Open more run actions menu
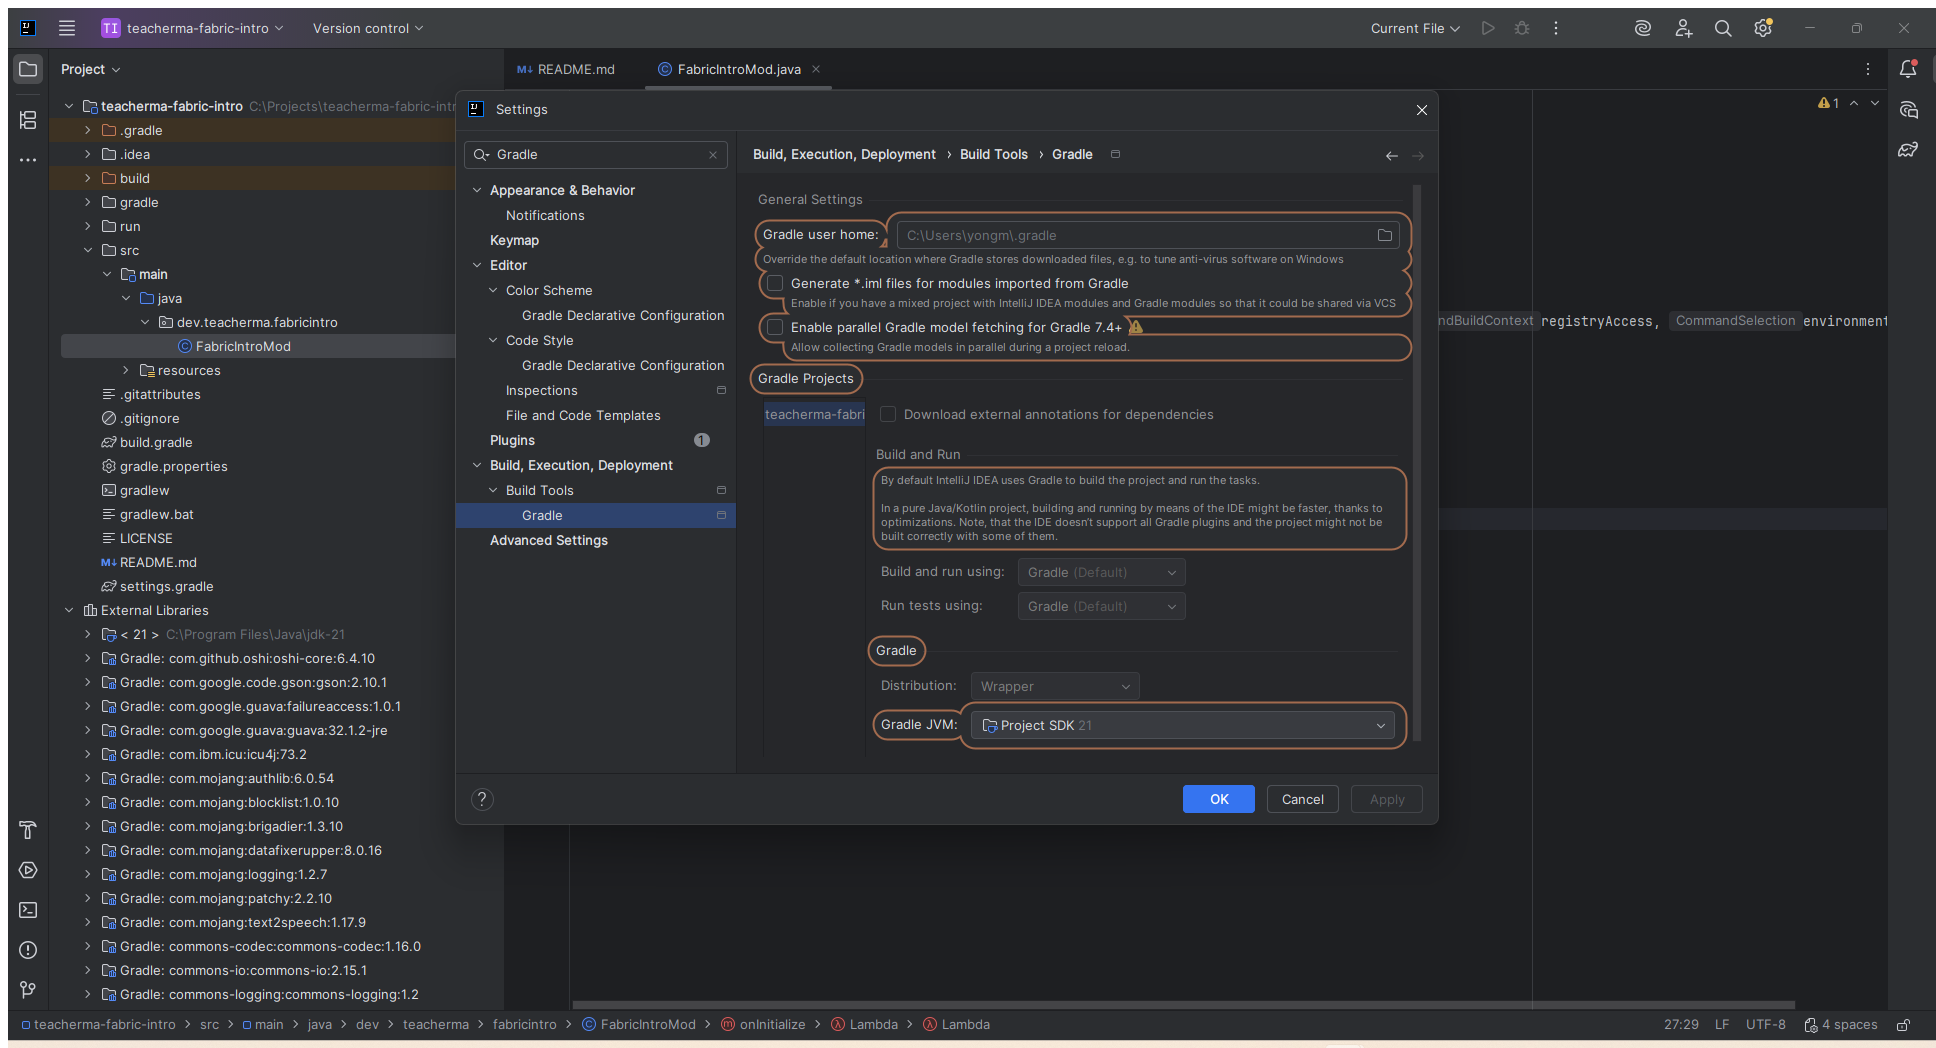Screen dimensions: 1936x1048 pos(1556,28)
